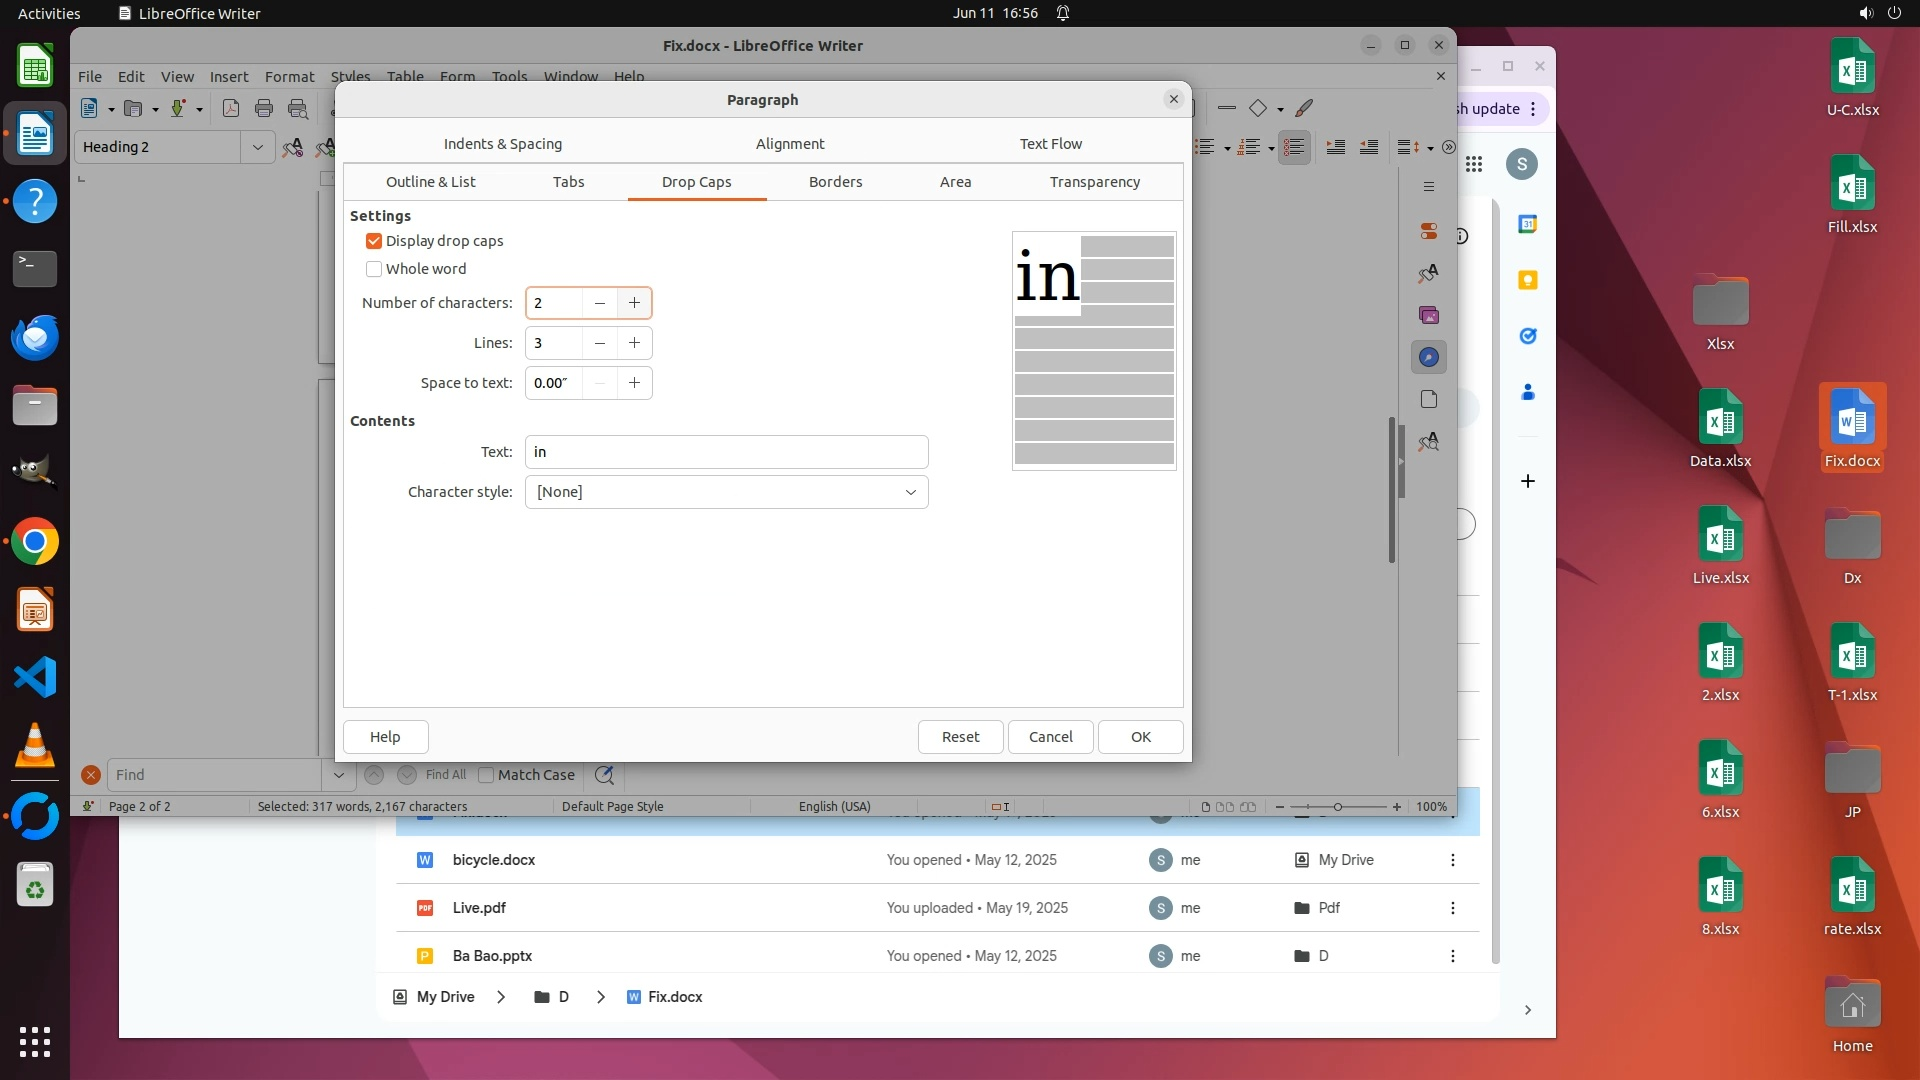Uncheck Display drop caps
This screenshot has width=1920, height=1080.
374,241
